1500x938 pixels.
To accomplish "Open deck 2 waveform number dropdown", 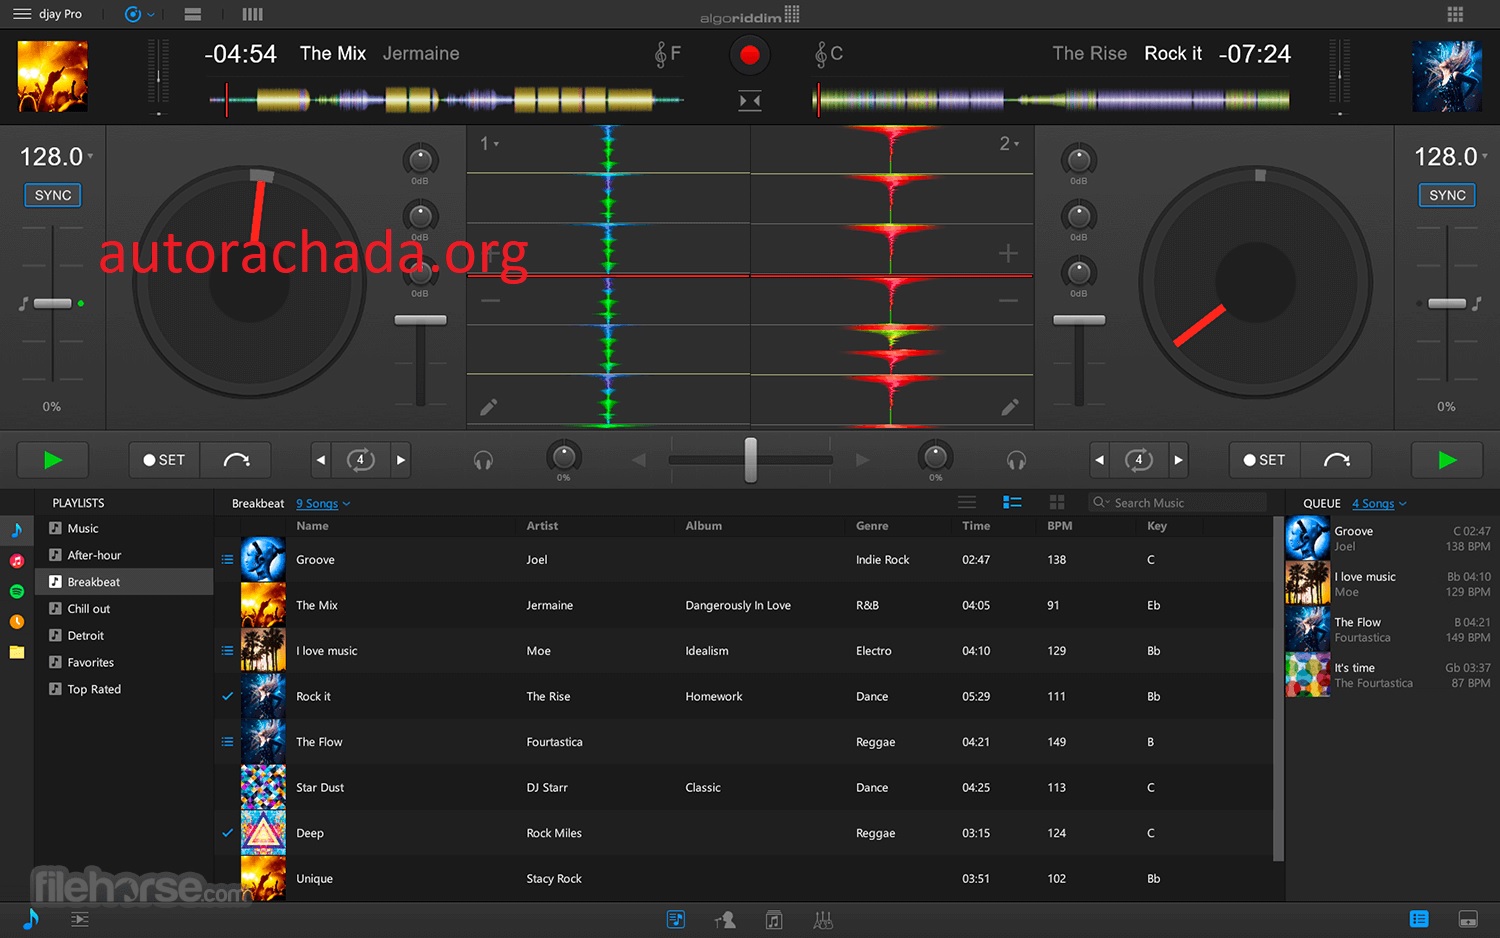I will 1009,144.
